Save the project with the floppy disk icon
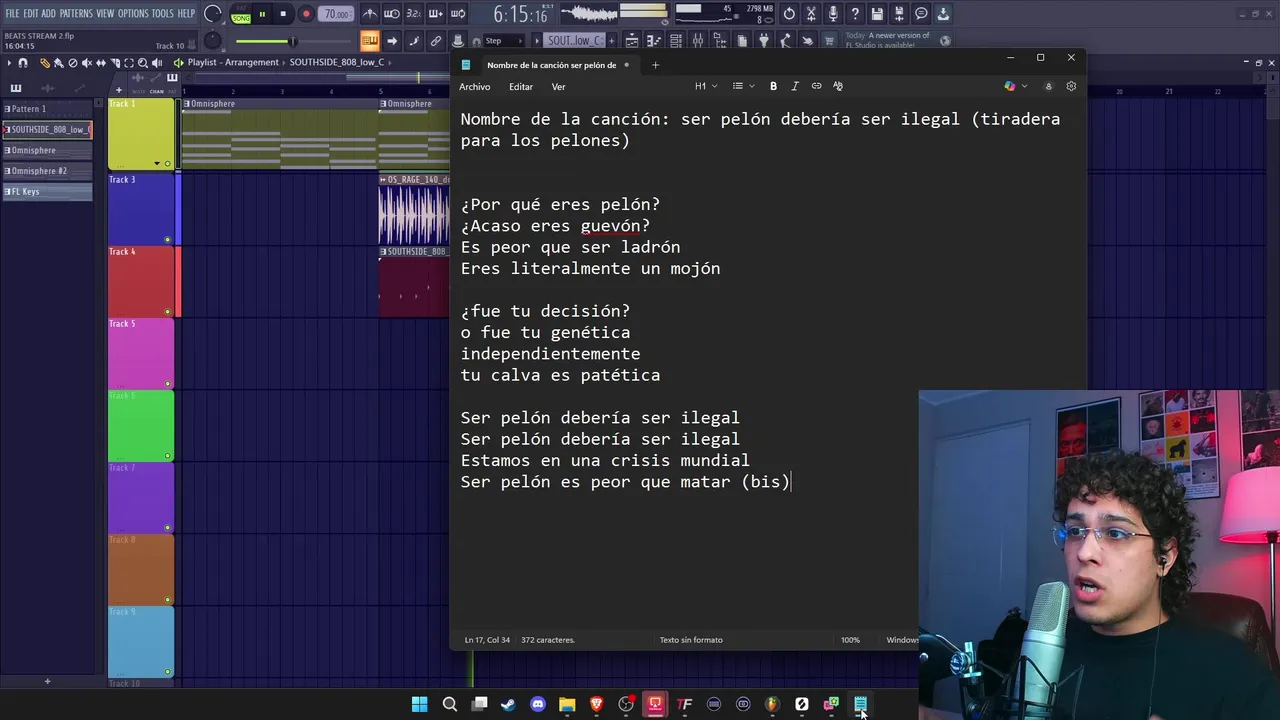This screenshot has width=1280, height=720. 877,14
